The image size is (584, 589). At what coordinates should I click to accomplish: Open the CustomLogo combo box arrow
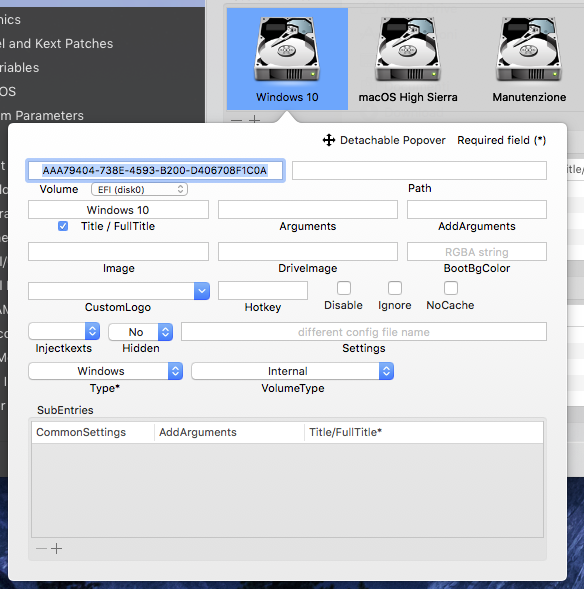tap(202, 291)
